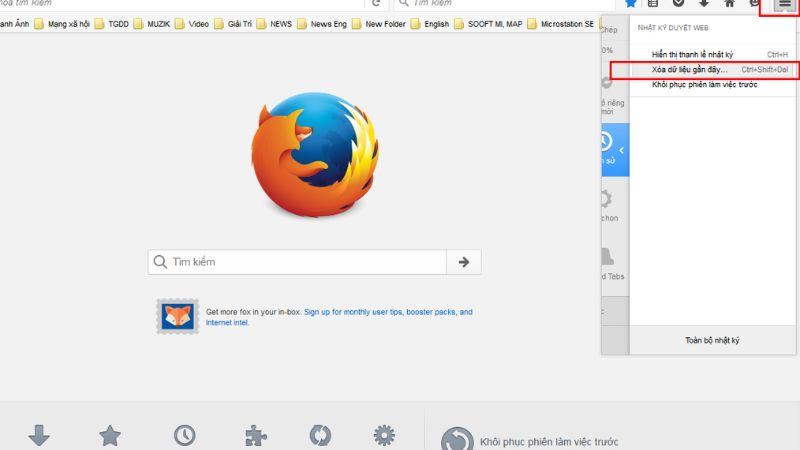Click "Toàn bộ nhật ký" at panel bottom

(712, 341)
